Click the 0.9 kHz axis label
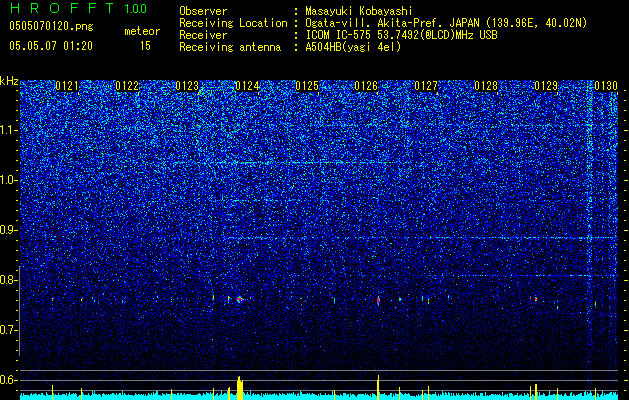 8,230
